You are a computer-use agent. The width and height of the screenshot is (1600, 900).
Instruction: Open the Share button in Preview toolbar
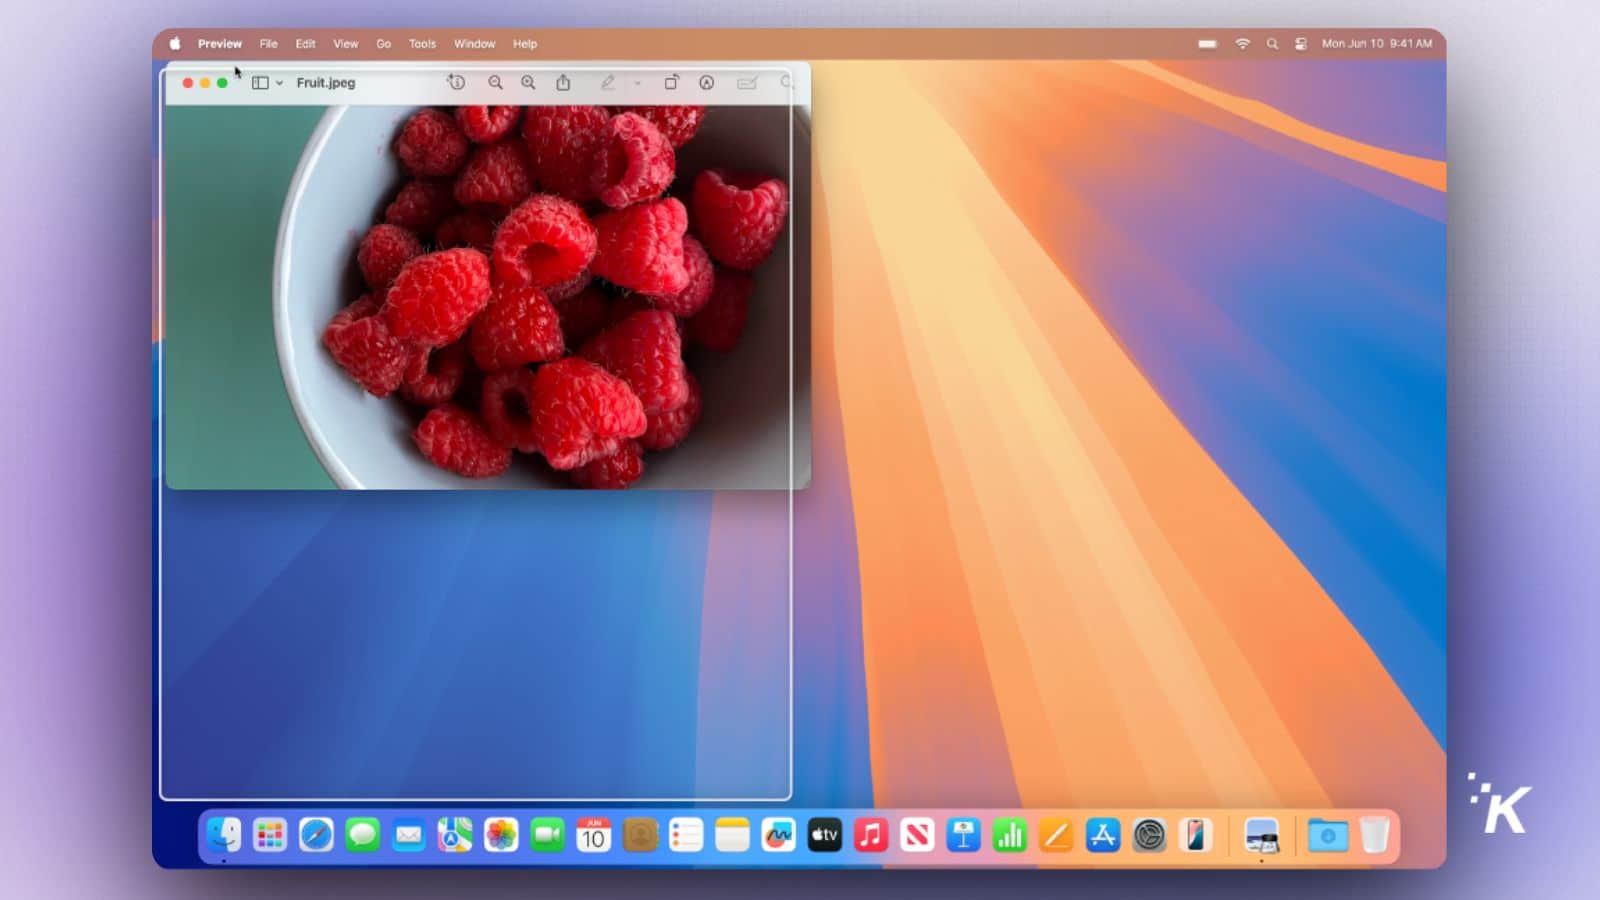(x=563, y=83)
